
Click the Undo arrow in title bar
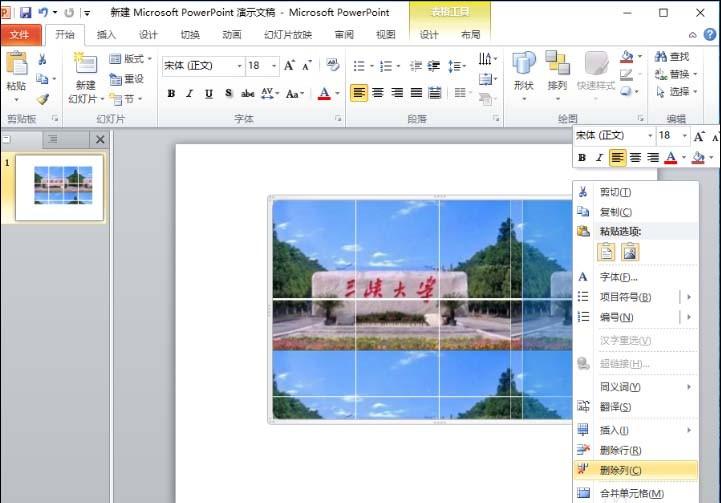(43, 13)
